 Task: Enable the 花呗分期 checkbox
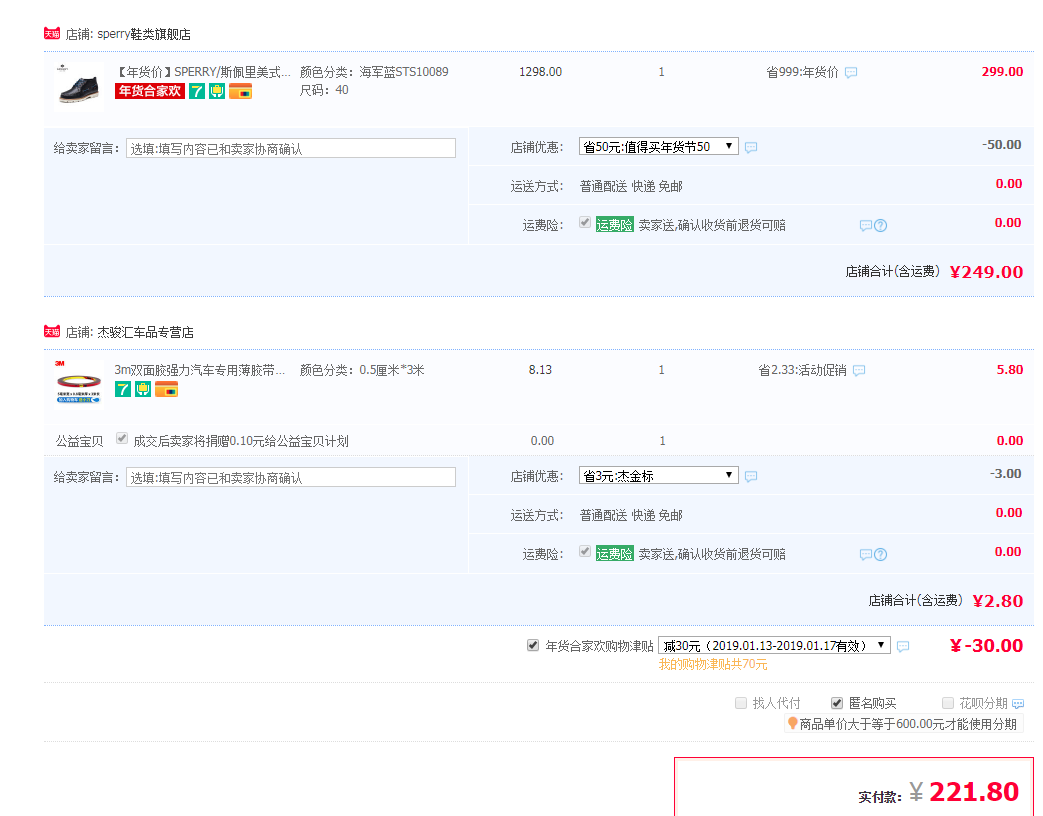pos(948,703)
